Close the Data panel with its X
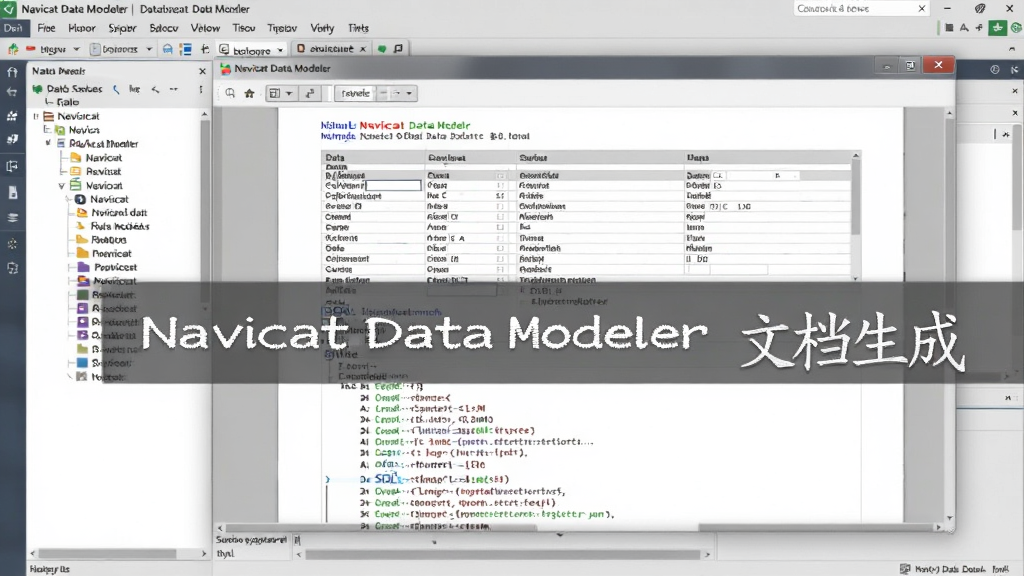Image resolution: width=1024 pixels, height=576 pixels. click(x=202, y=71)
